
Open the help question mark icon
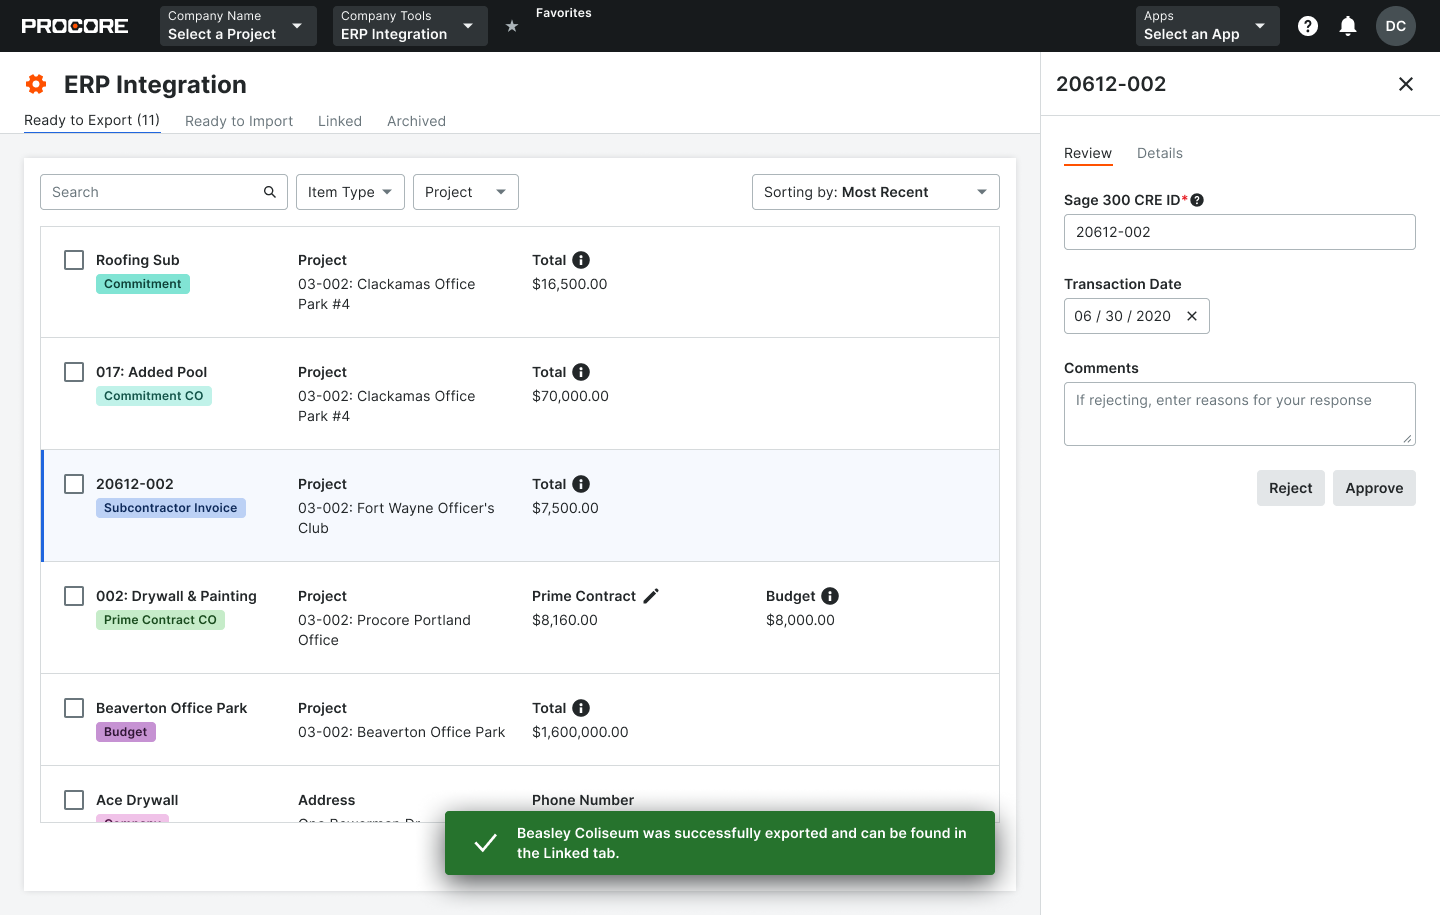[1308, 26]
